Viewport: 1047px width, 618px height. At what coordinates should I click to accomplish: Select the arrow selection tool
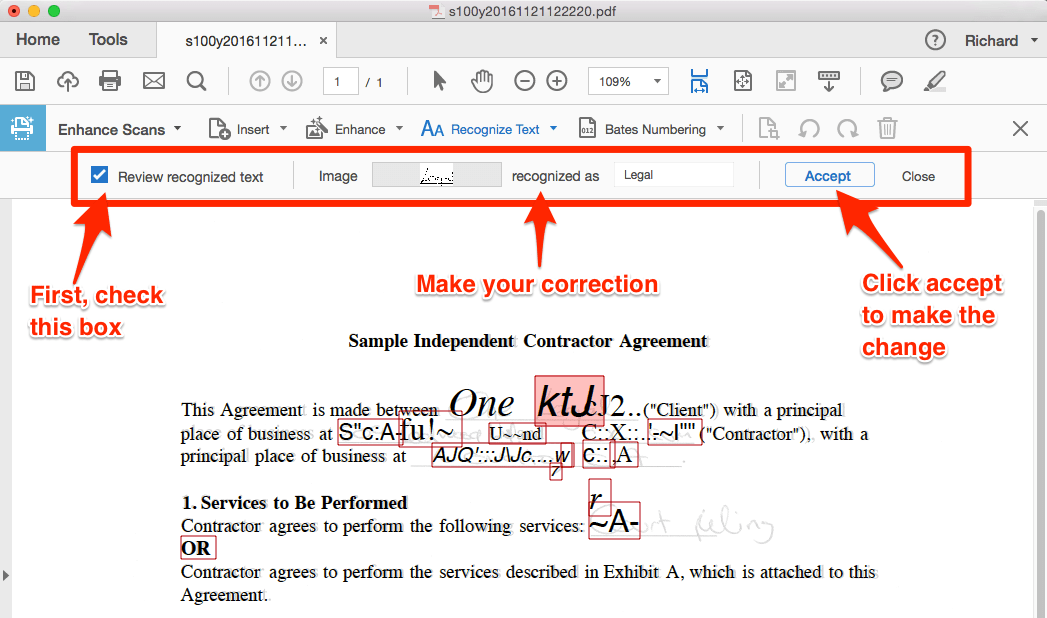tap(439, 81)
